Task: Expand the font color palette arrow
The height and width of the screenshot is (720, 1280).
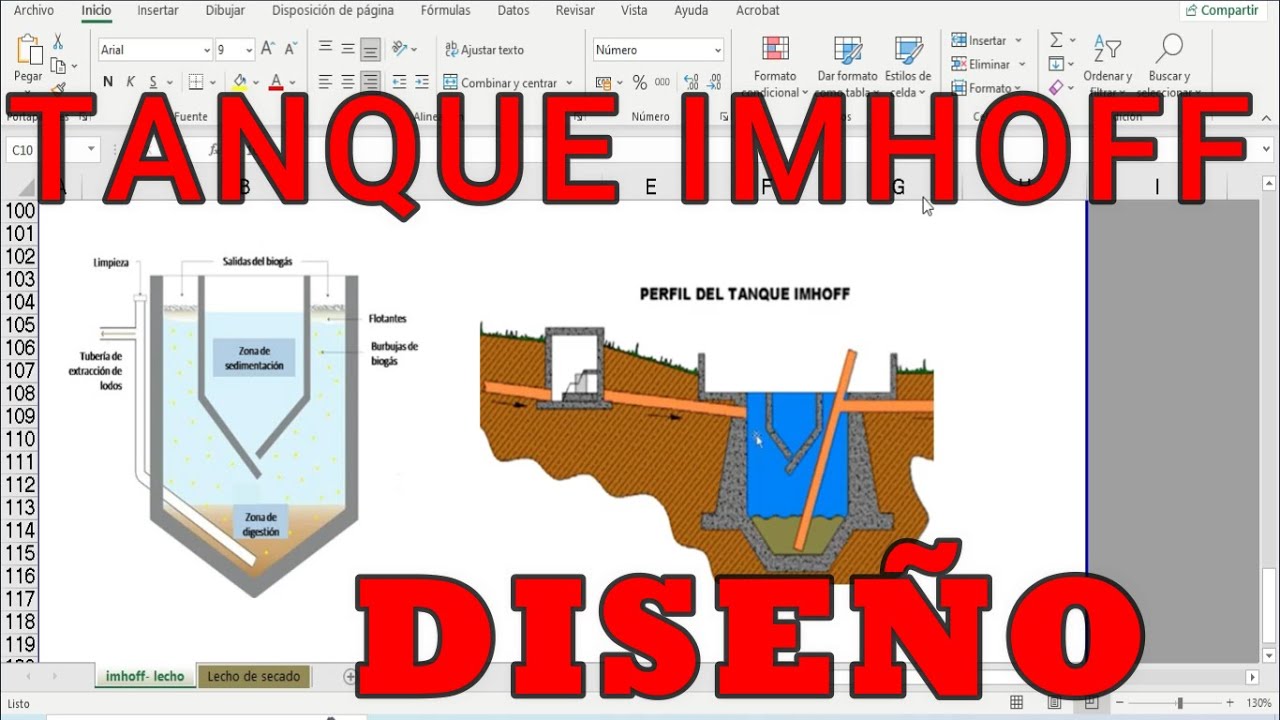Action: (x=291, y=82)
